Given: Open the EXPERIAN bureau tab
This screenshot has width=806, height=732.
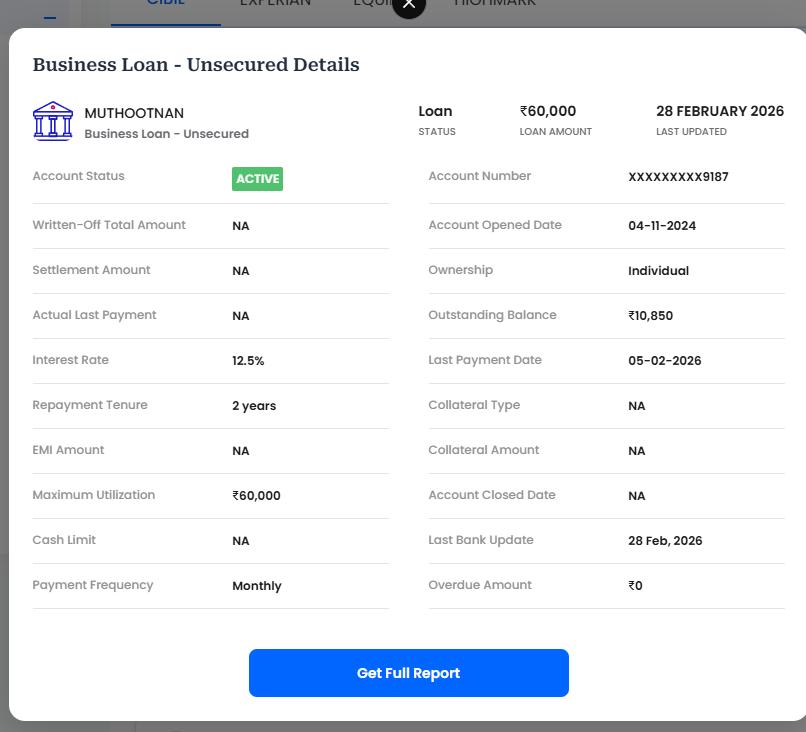Looking at the screenshot, I should (x=275, y=4).
